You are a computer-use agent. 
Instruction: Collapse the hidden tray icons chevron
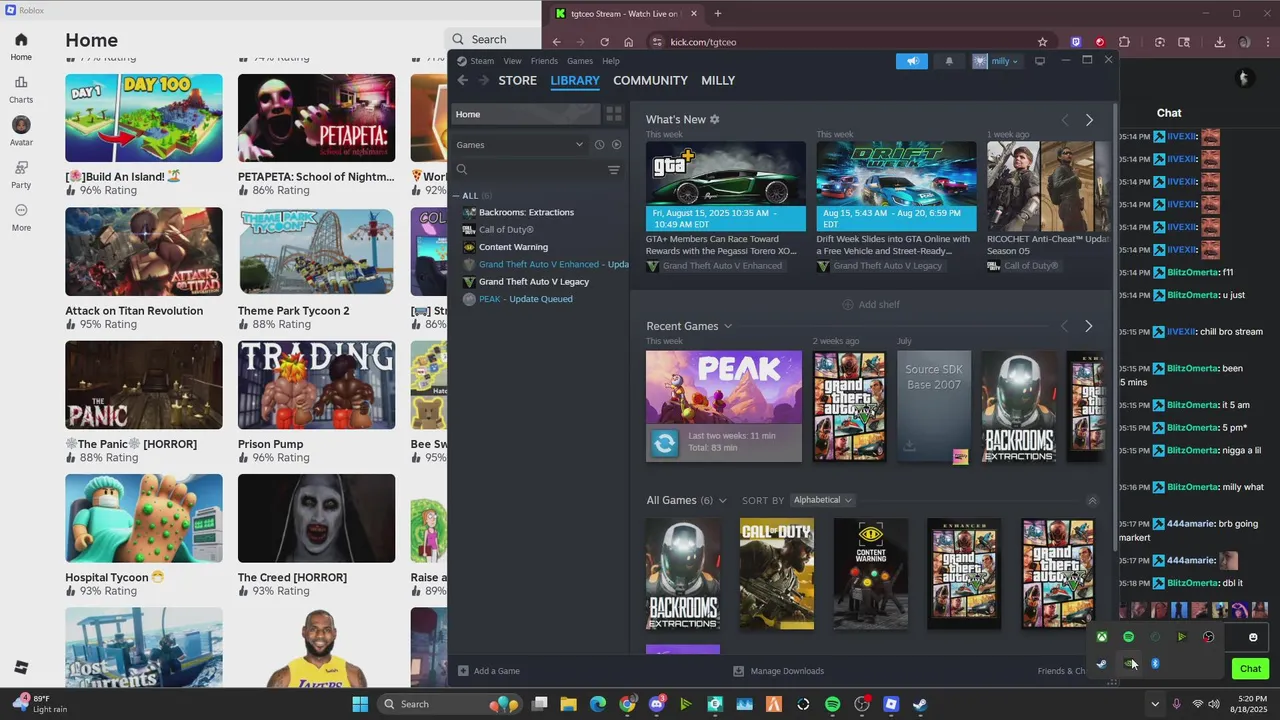tap(1154, 704)
